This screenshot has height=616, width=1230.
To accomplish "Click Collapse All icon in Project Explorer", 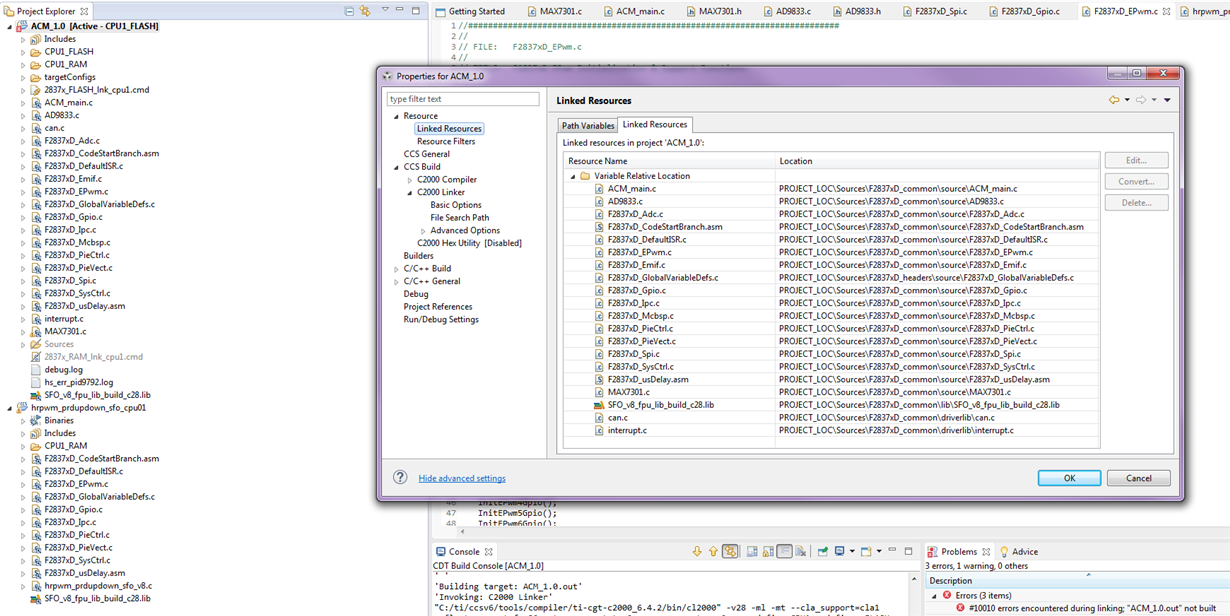I will point(349,11).
